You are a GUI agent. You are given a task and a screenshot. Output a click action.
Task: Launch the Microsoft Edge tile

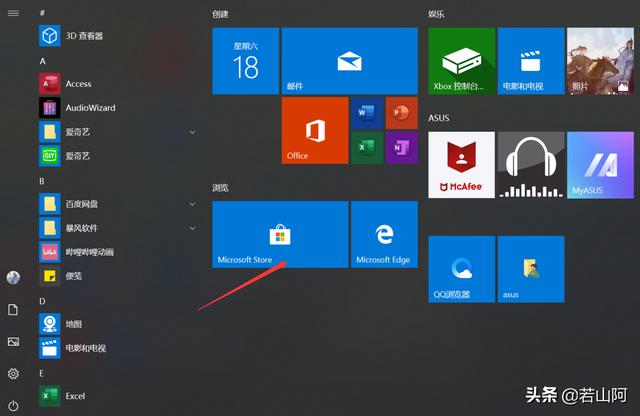(384, 234)
